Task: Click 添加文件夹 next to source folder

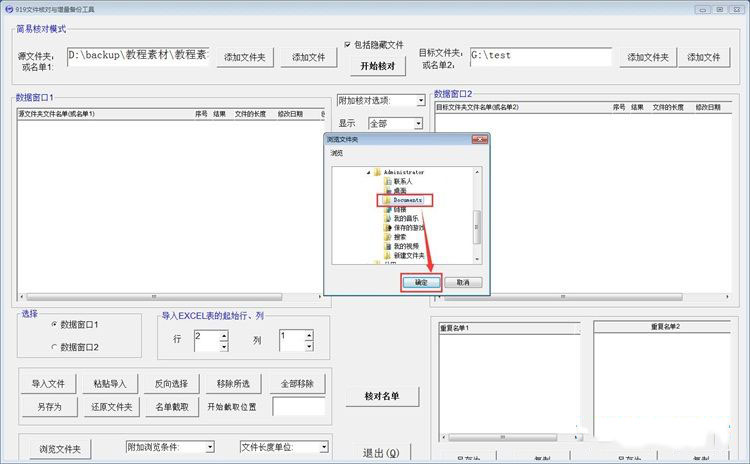Action: 245,57
